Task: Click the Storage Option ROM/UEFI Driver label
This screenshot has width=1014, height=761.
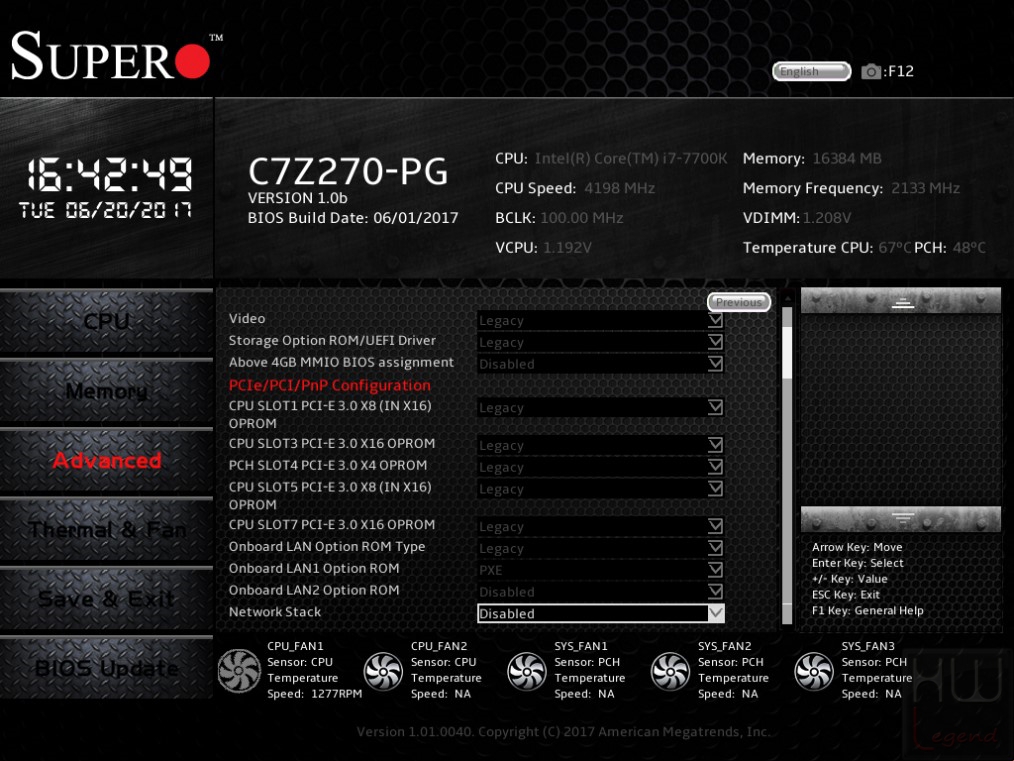Action: coord(332,340)
